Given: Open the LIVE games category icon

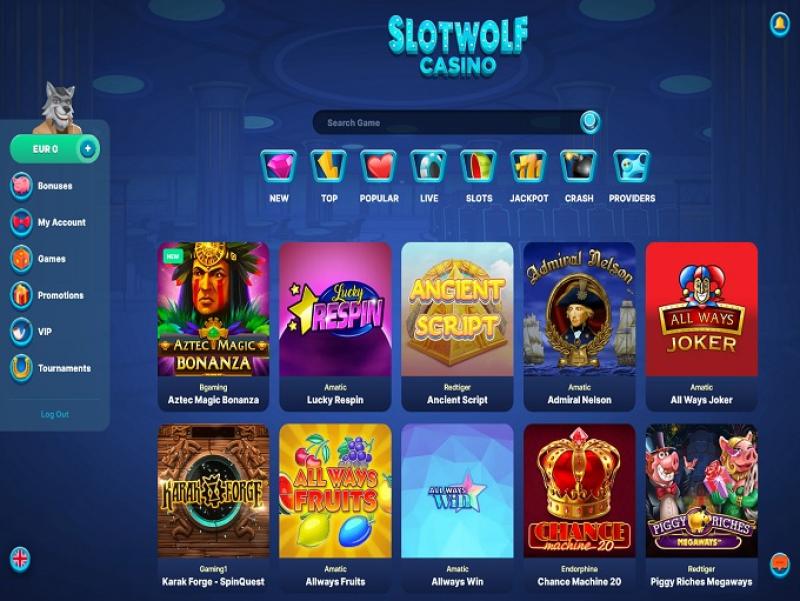Looking at the screenshot, I should point(429,167).
